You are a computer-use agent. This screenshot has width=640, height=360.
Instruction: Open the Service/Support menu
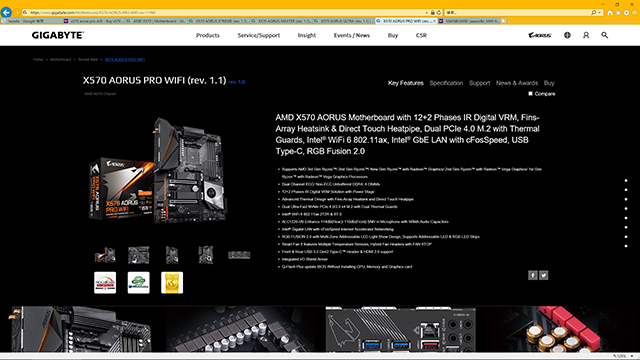[x=259, y=36]
